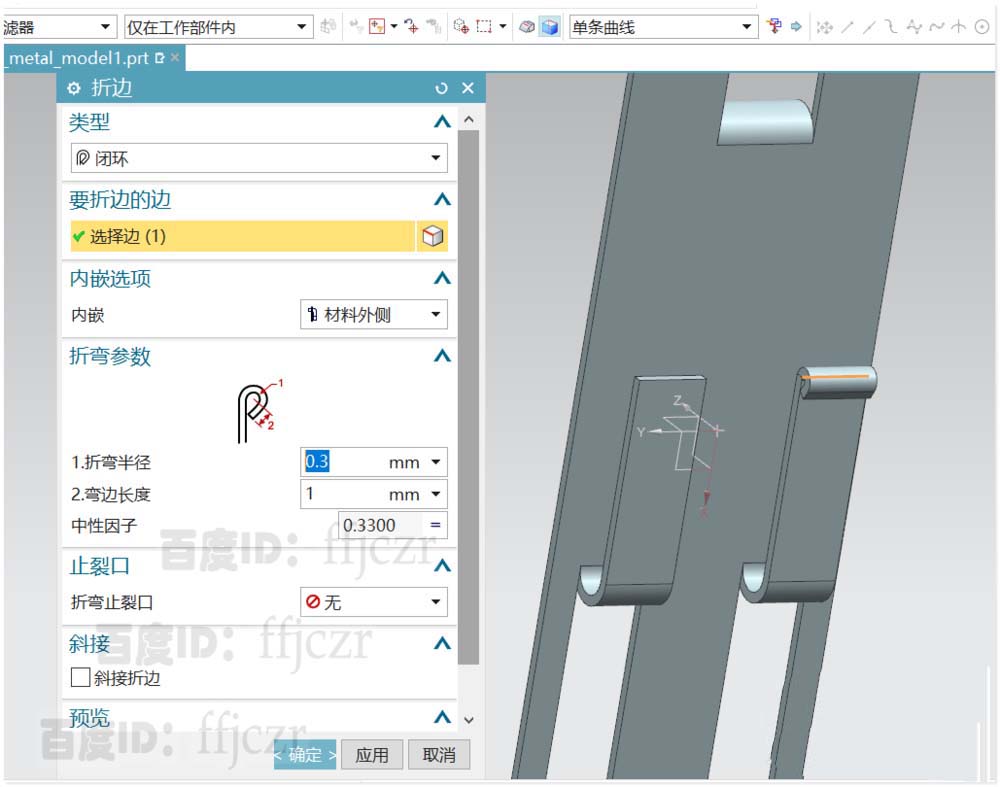Screen dimensions: 1000x787
Task: Open arrow beside red selection filter icon
Action: coord(393,27)
